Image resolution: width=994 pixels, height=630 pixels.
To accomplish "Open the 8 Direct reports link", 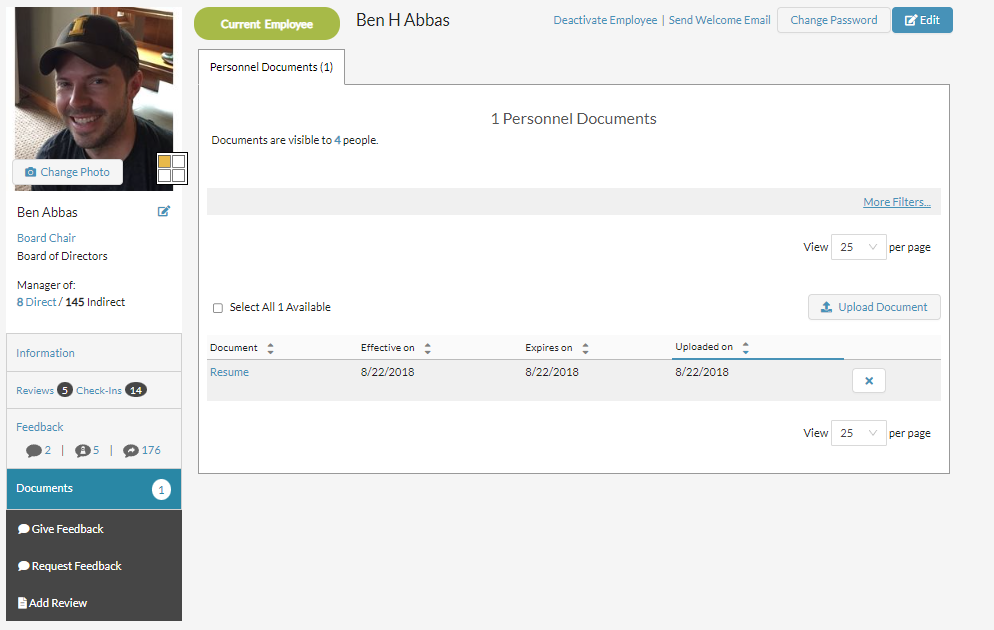I will (37, 302).
